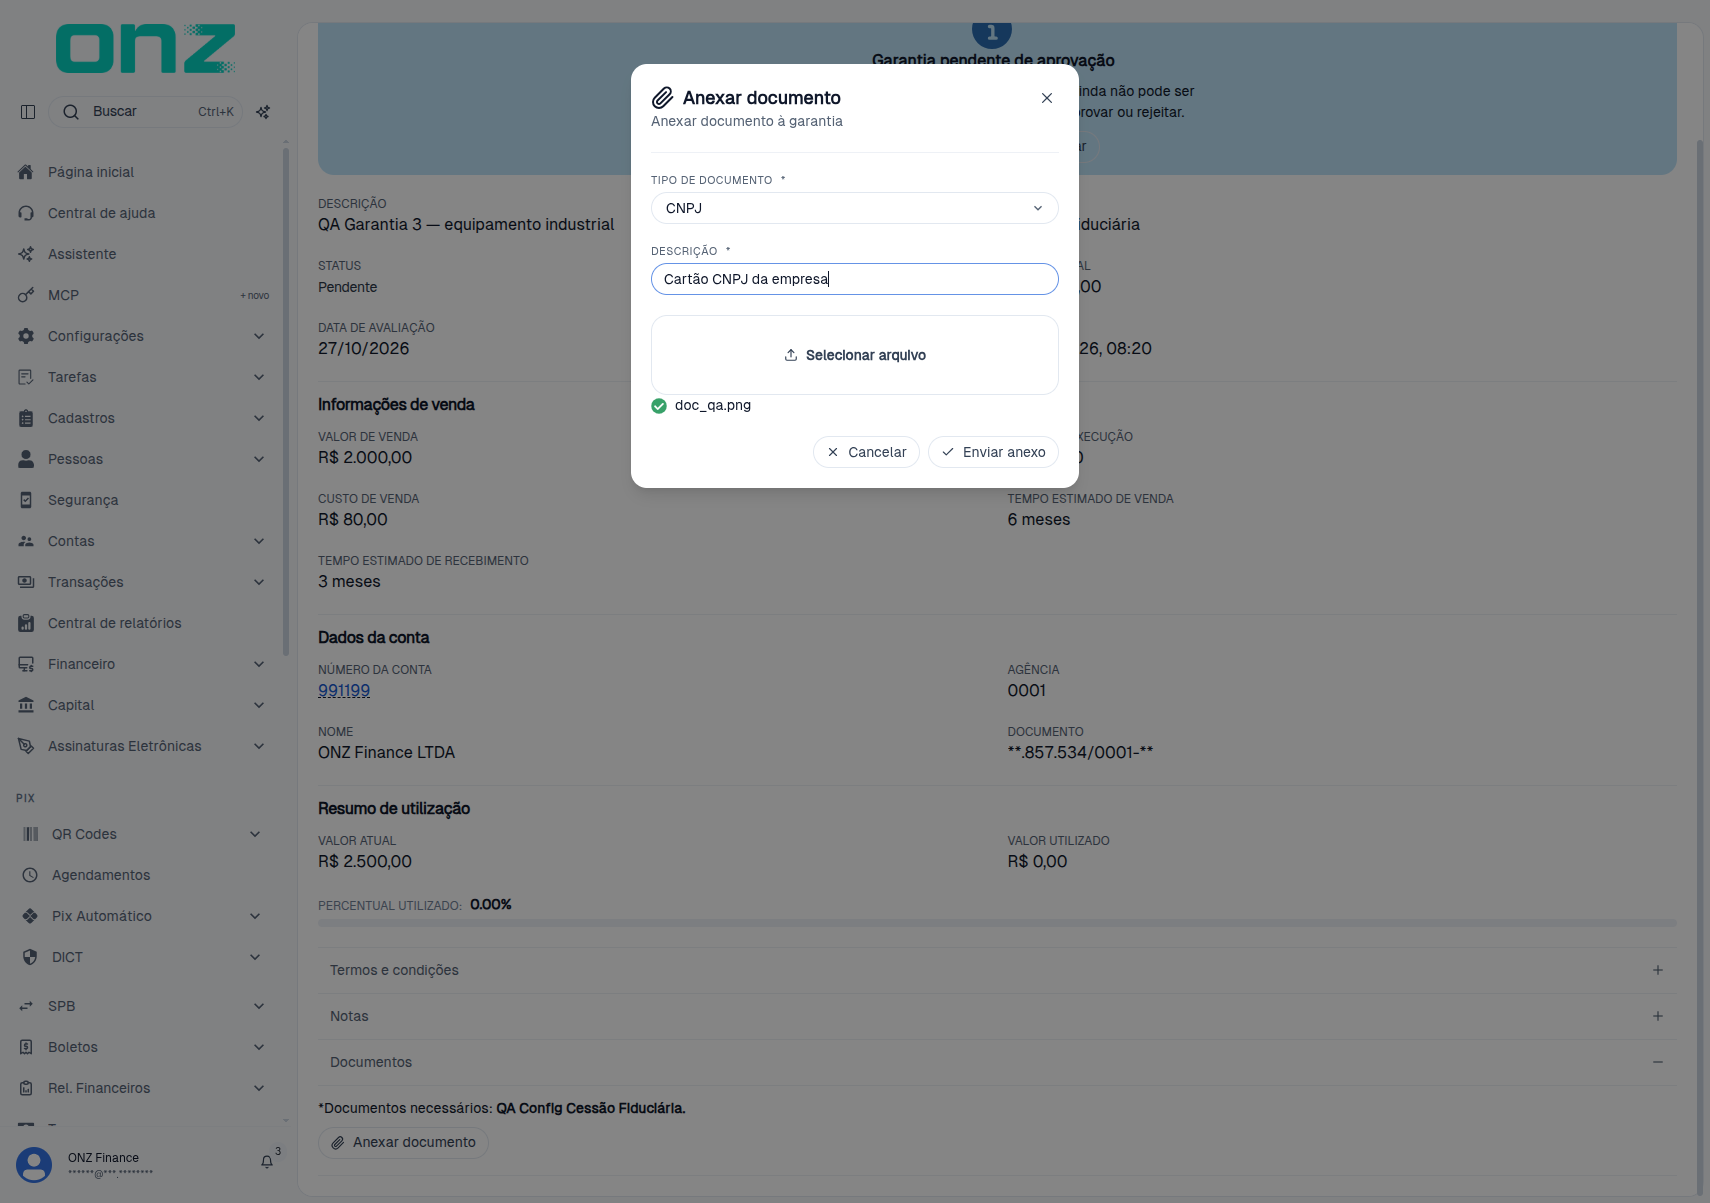The height and width of the screenshot is (1203, 1710).
Task: Open the SPB menu item
Action: [x=143, y=1006]
